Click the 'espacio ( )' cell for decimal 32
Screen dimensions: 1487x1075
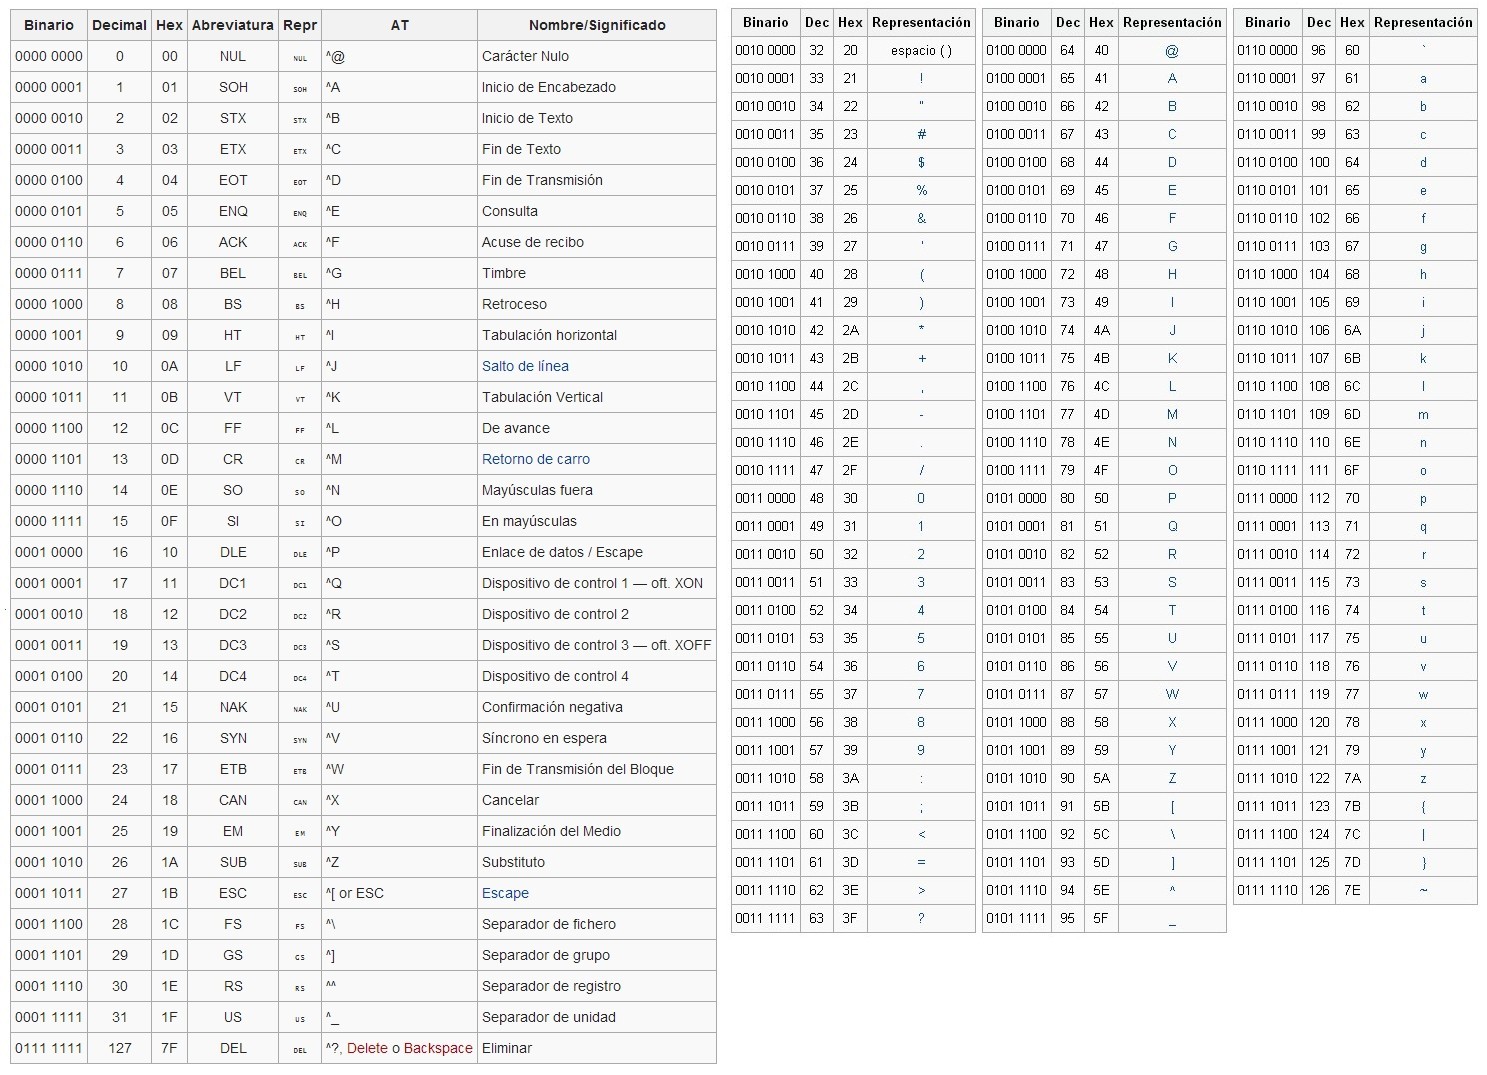[921, 50]
